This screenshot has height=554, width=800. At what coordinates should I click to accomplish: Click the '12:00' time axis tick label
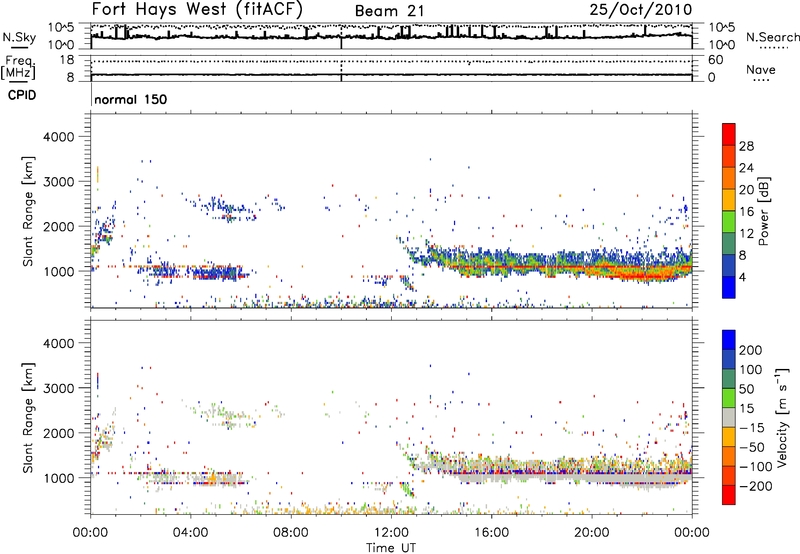click(391, 533)
